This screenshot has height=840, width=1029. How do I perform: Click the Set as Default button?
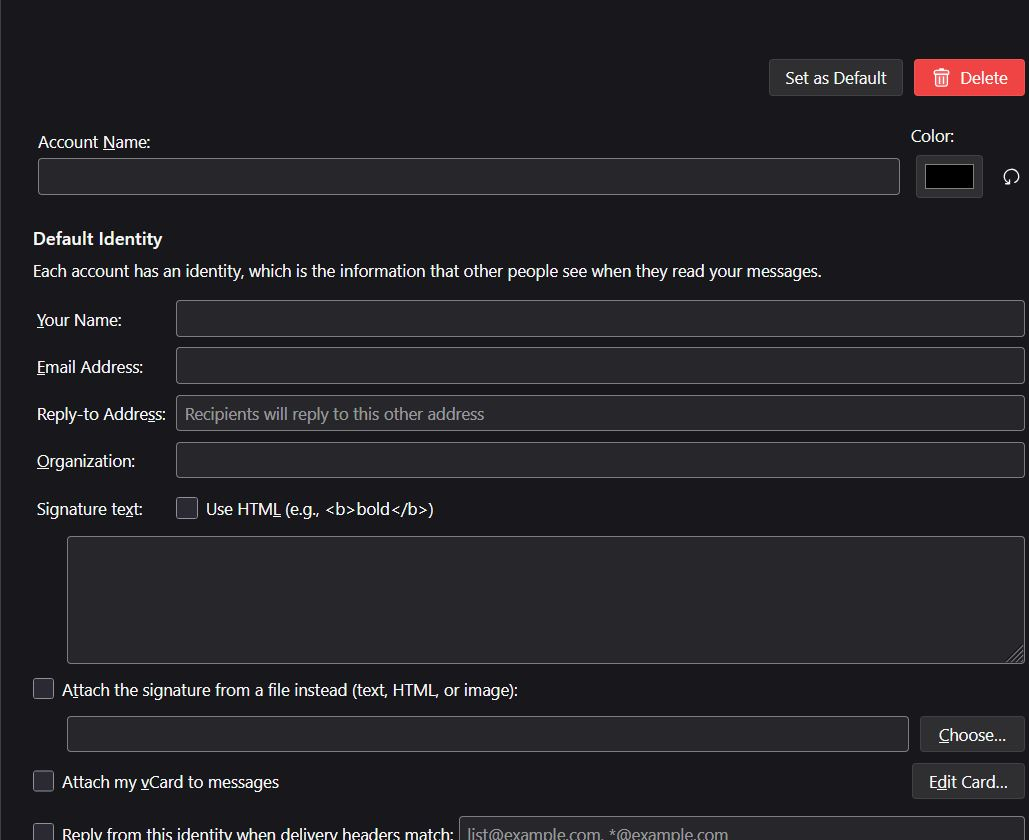click(835, 78)
